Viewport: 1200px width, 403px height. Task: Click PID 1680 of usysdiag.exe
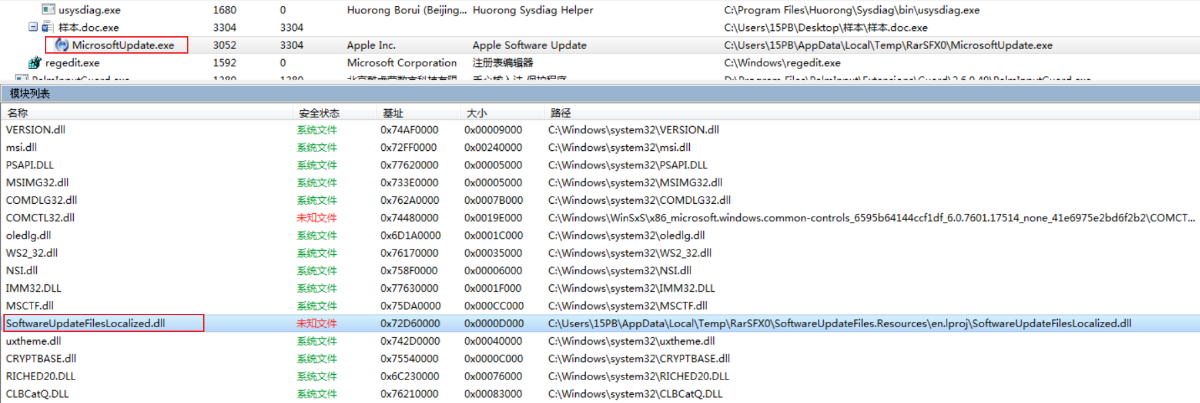[x=226, y=9]
